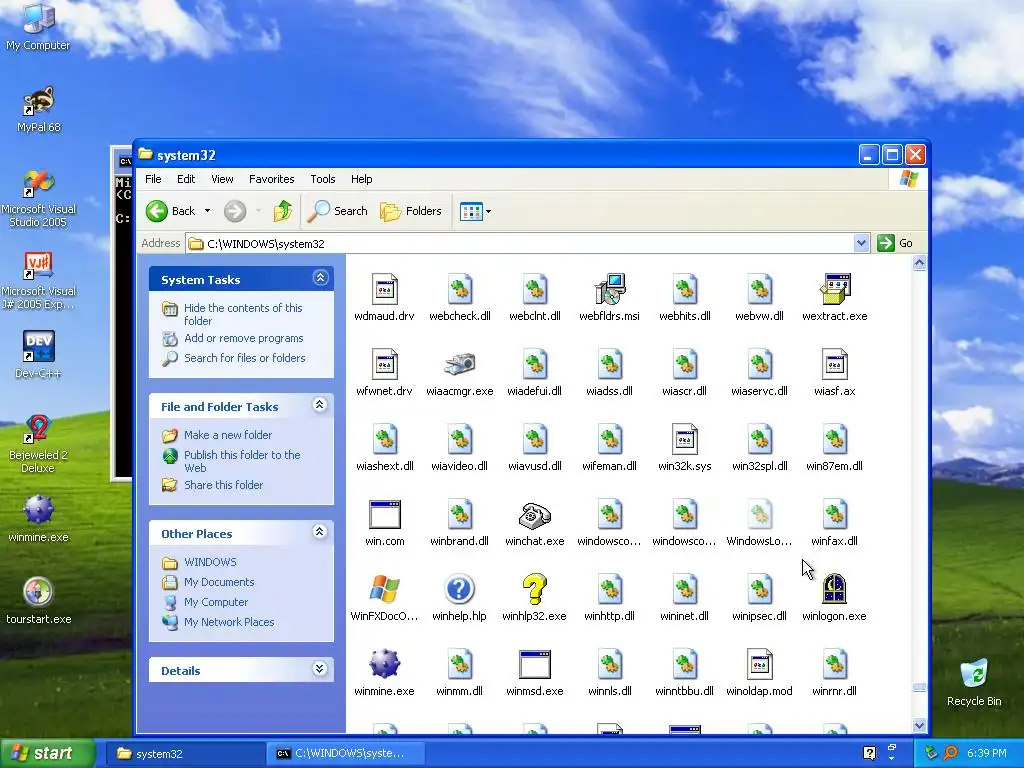Viewport: 1024px width, 768px height.
Task: Select the win32k.sys file icon
Action: pos(684,439)
